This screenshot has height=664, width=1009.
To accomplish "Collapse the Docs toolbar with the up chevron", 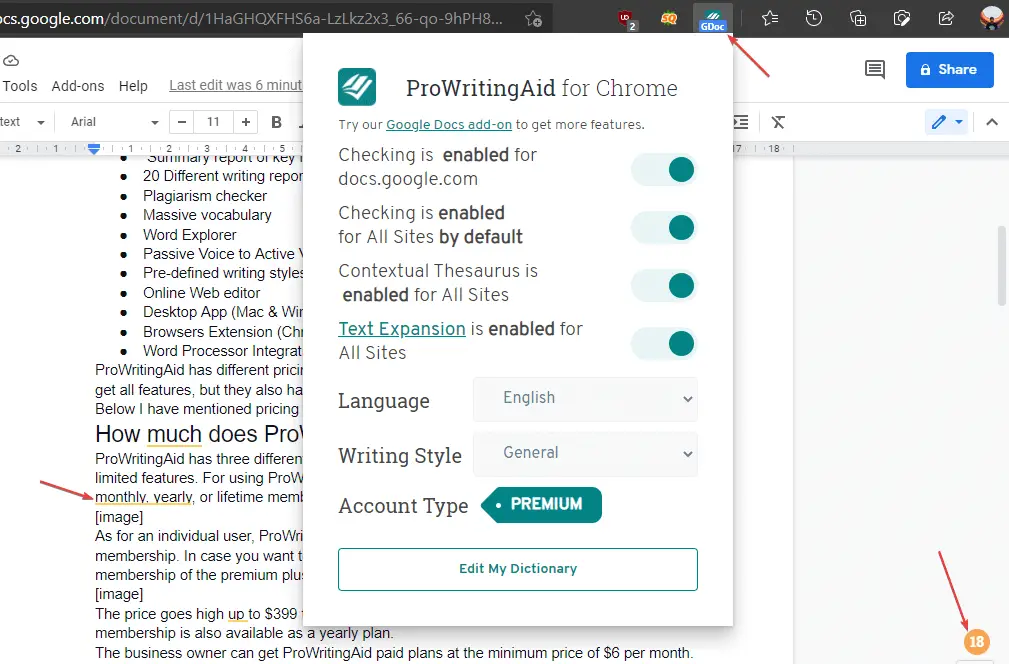I will tap(992, 122).
